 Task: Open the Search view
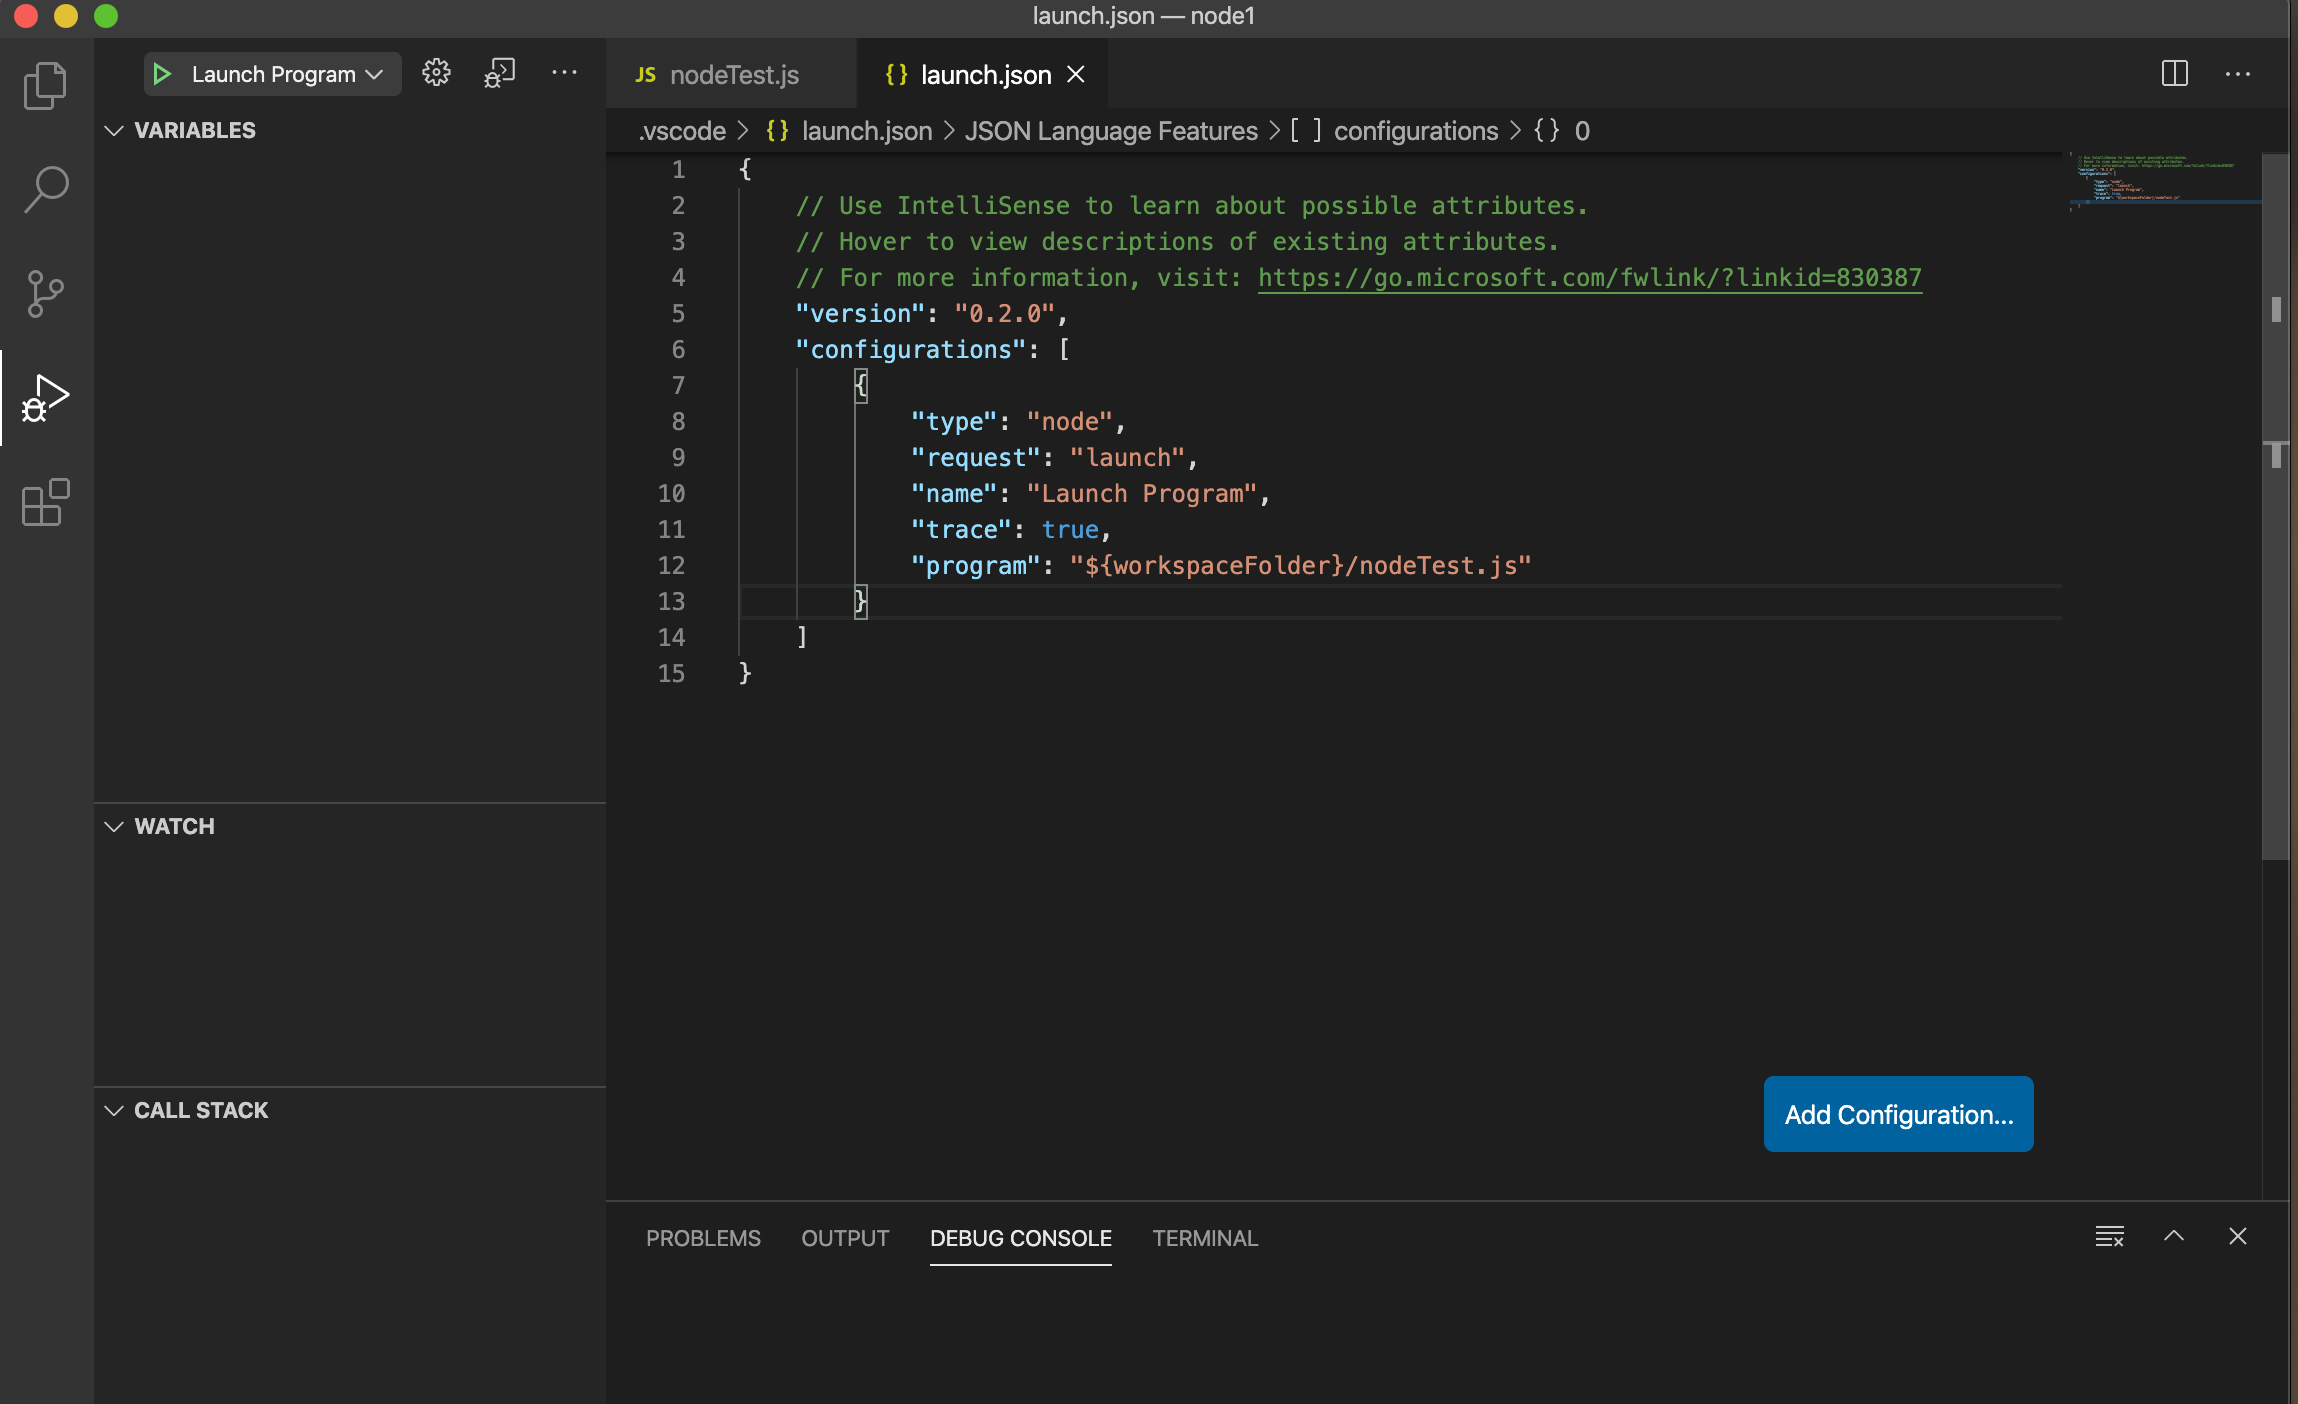coord(44,188)
